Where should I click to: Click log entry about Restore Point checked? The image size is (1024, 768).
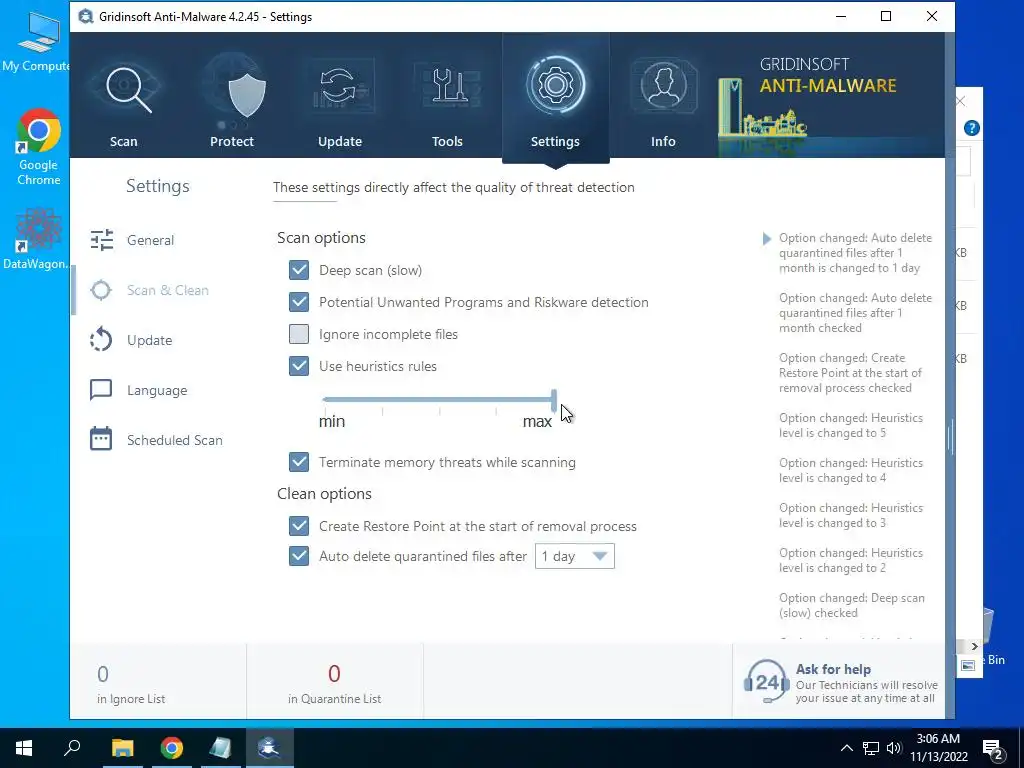click(x=850, y=373)
